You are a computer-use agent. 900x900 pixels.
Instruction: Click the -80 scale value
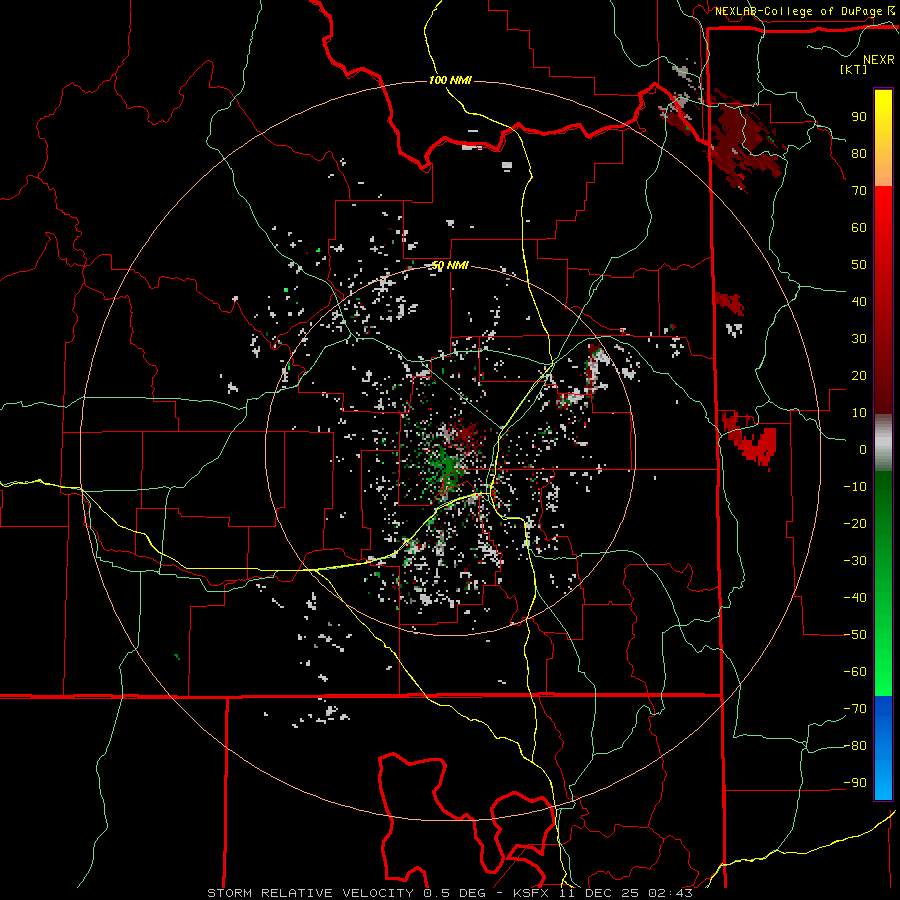[855, 746]
